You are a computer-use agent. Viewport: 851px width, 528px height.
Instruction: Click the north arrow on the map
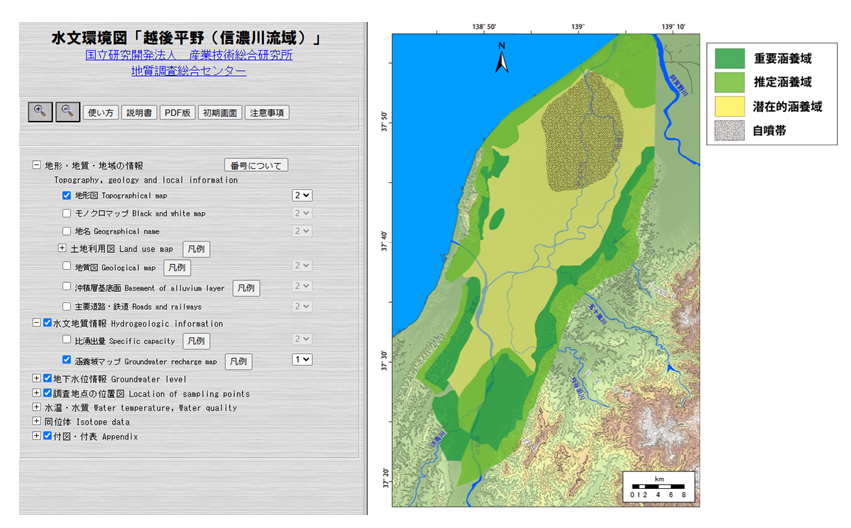(x=502, y=58)
